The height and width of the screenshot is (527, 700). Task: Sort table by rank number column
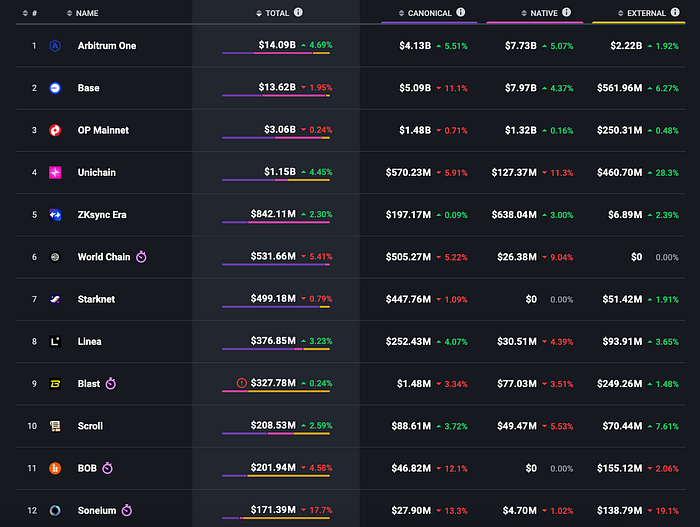30,13
